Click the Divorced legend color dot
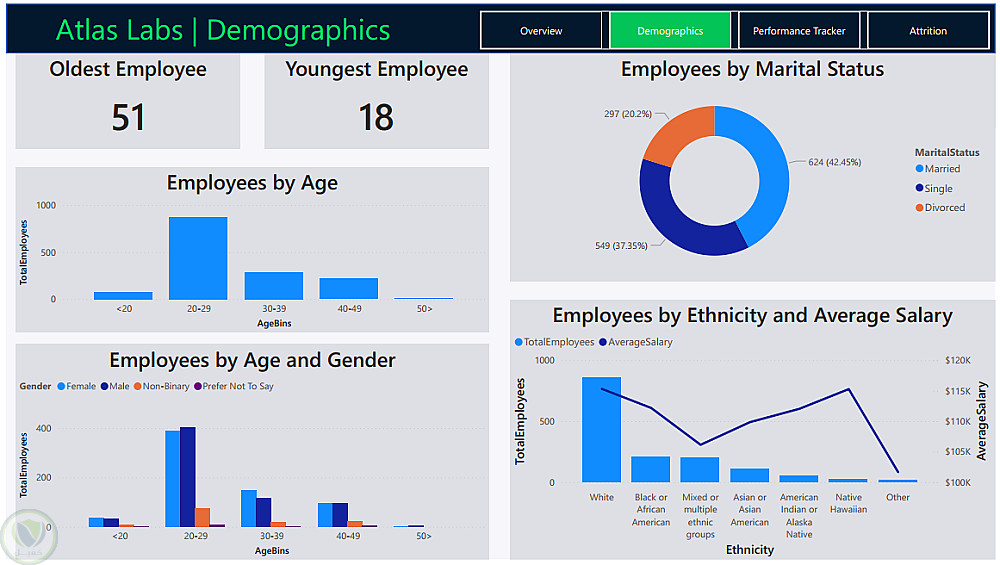Image resolution: width=1000 pixels, height=565 pixels. click(x=919, y=207)
